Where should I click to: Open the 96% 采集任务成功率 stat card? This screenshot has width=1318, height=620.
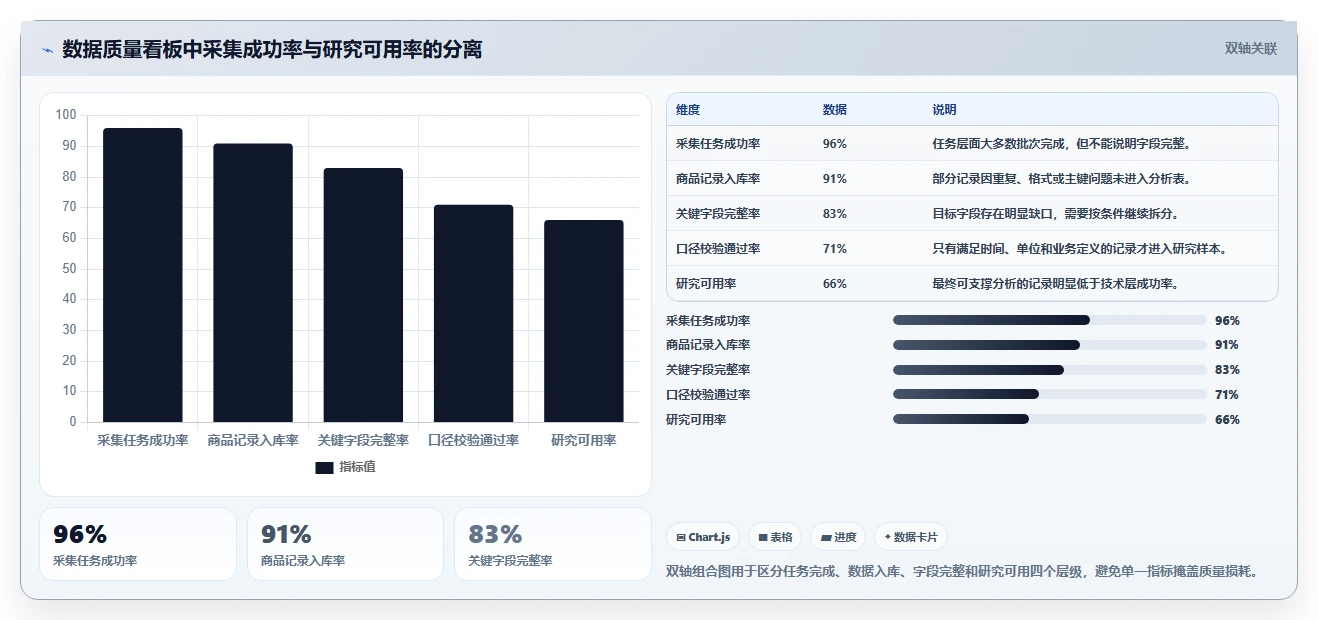(138, 544)
